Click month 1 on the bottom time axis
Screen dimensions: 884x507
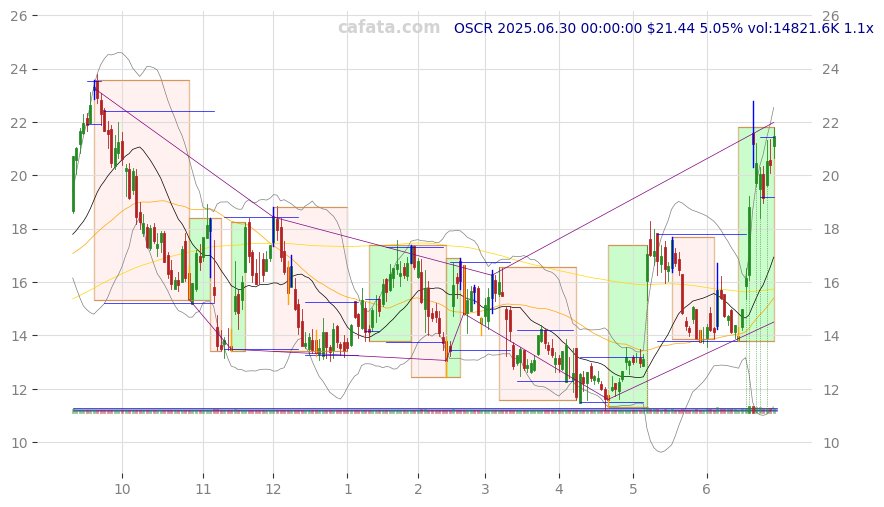pos(348,489)
